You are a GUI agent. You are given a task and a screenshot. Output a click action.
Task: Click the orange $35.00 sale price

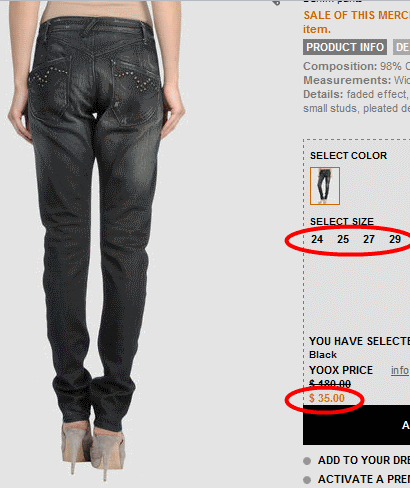327,398
